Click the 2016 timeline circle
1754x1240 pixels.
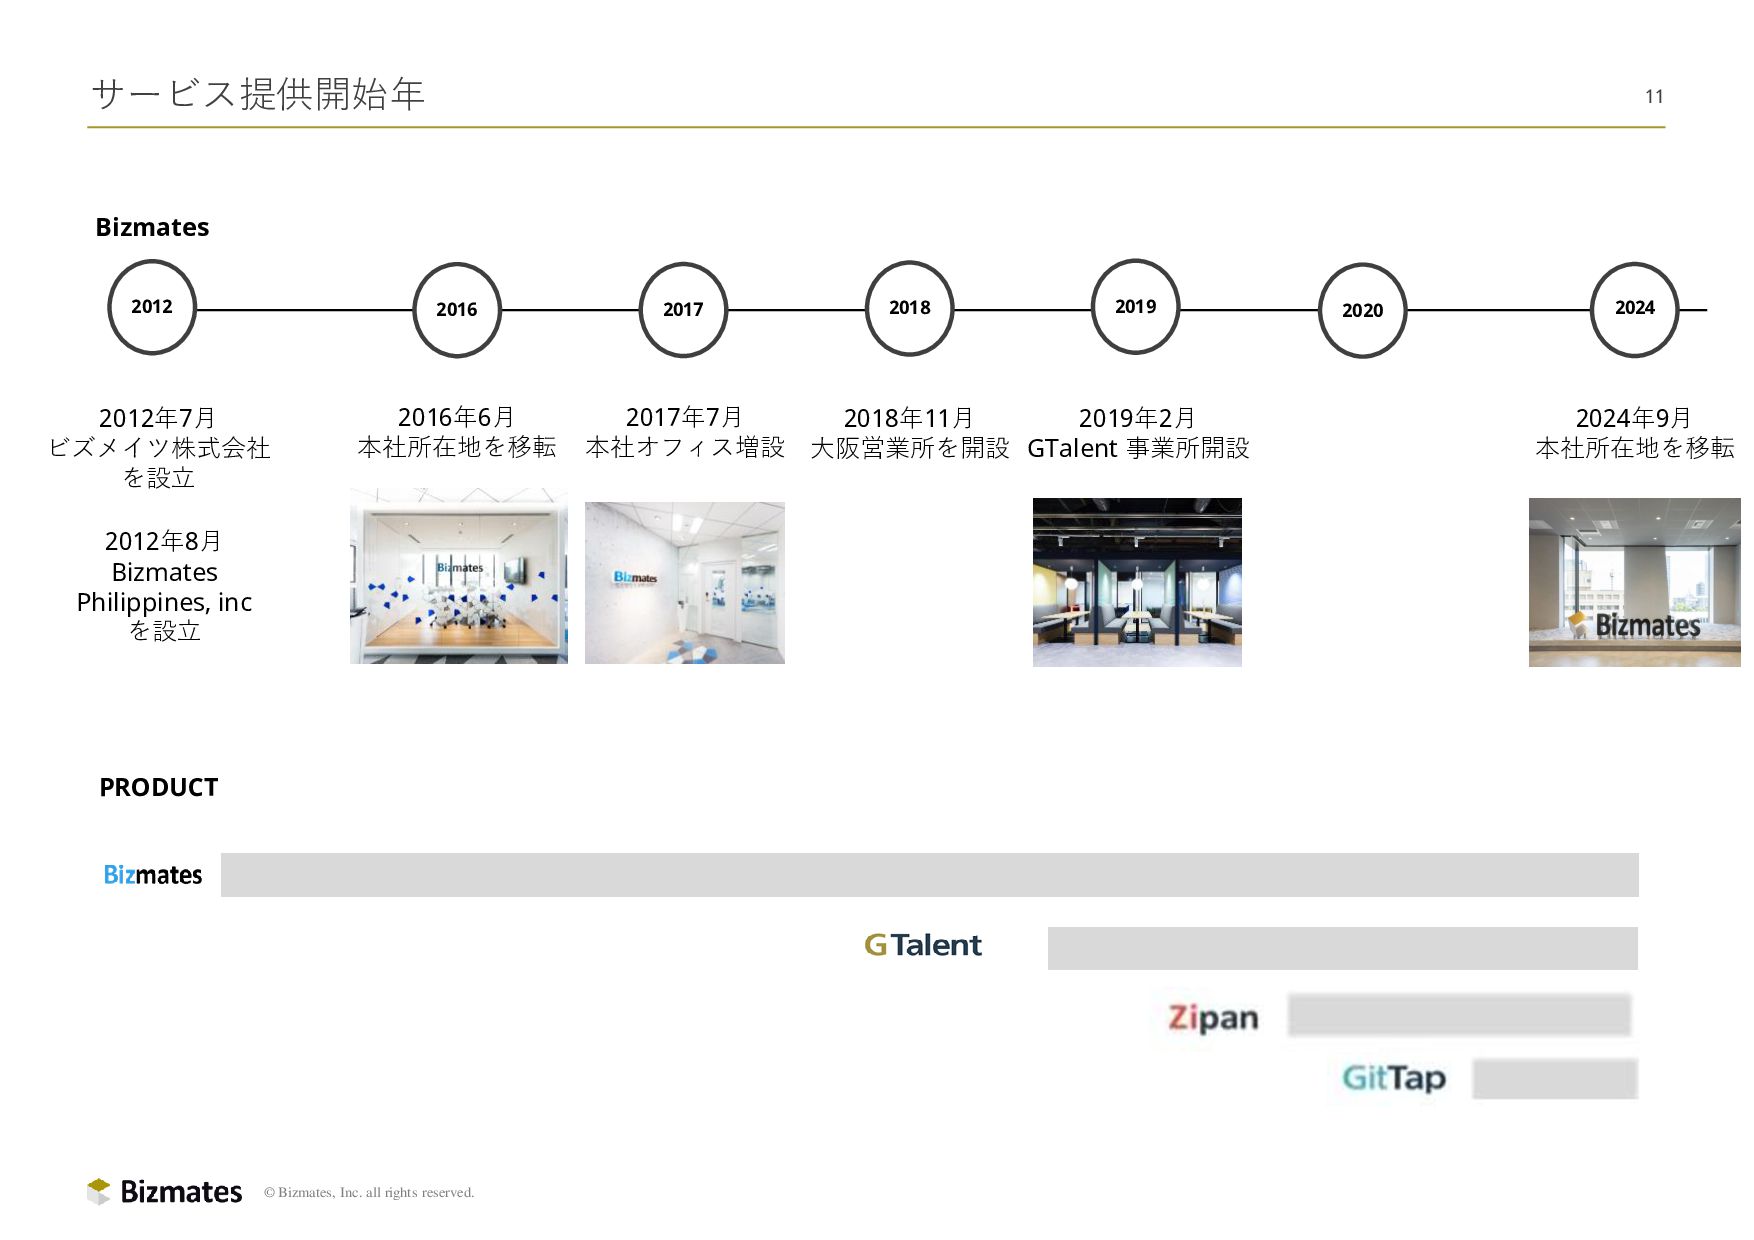[457, 310]
